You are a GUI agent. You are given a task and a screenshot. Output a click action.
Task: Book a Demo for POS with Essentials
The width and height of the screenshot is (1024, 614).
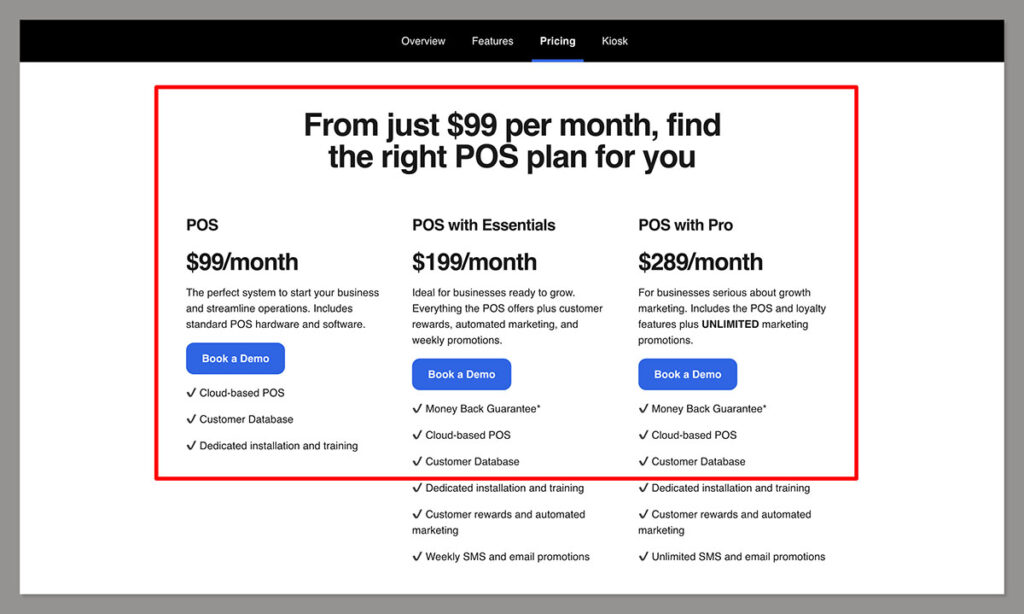(x=461, y=374)
